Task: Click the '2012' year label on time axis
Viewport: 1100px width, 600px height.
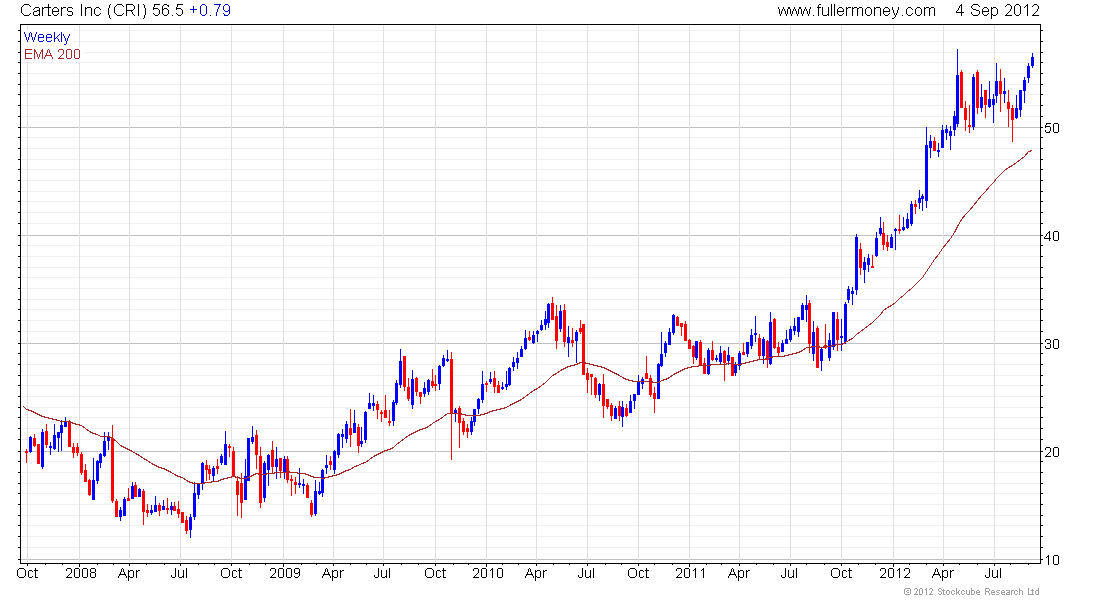Action: click(x=894, y=573)
